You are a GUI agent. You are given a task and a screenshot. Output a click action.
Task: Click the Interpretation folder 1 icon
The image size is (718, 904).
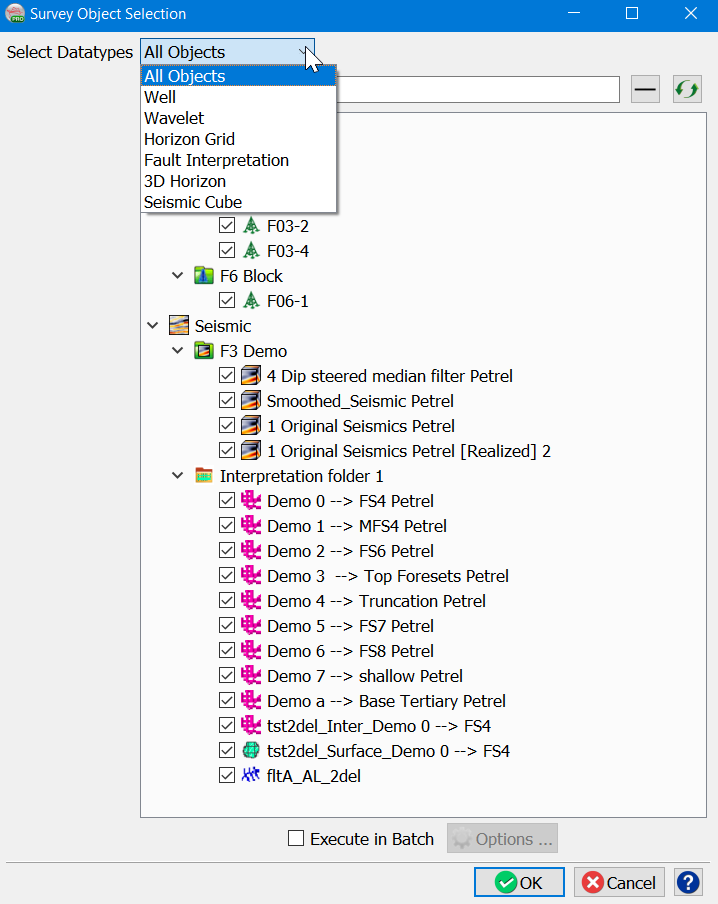point(204,476)
